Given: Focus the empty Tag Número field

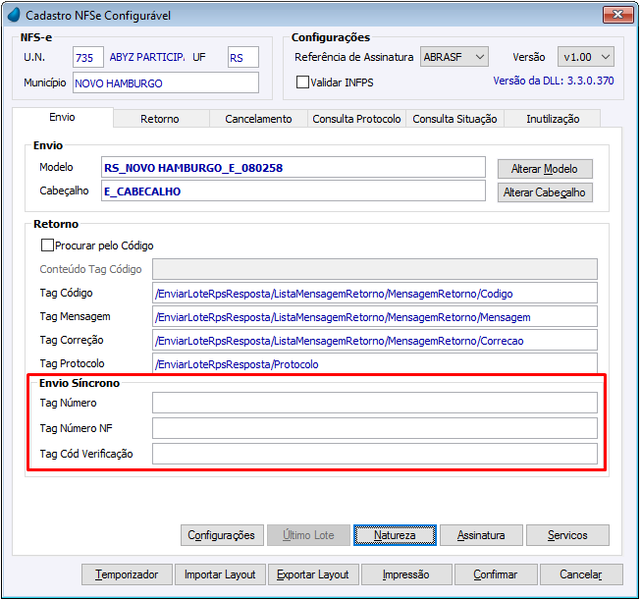Looking at the screenshot, I should pyautogui.click(x=375, y=403).
